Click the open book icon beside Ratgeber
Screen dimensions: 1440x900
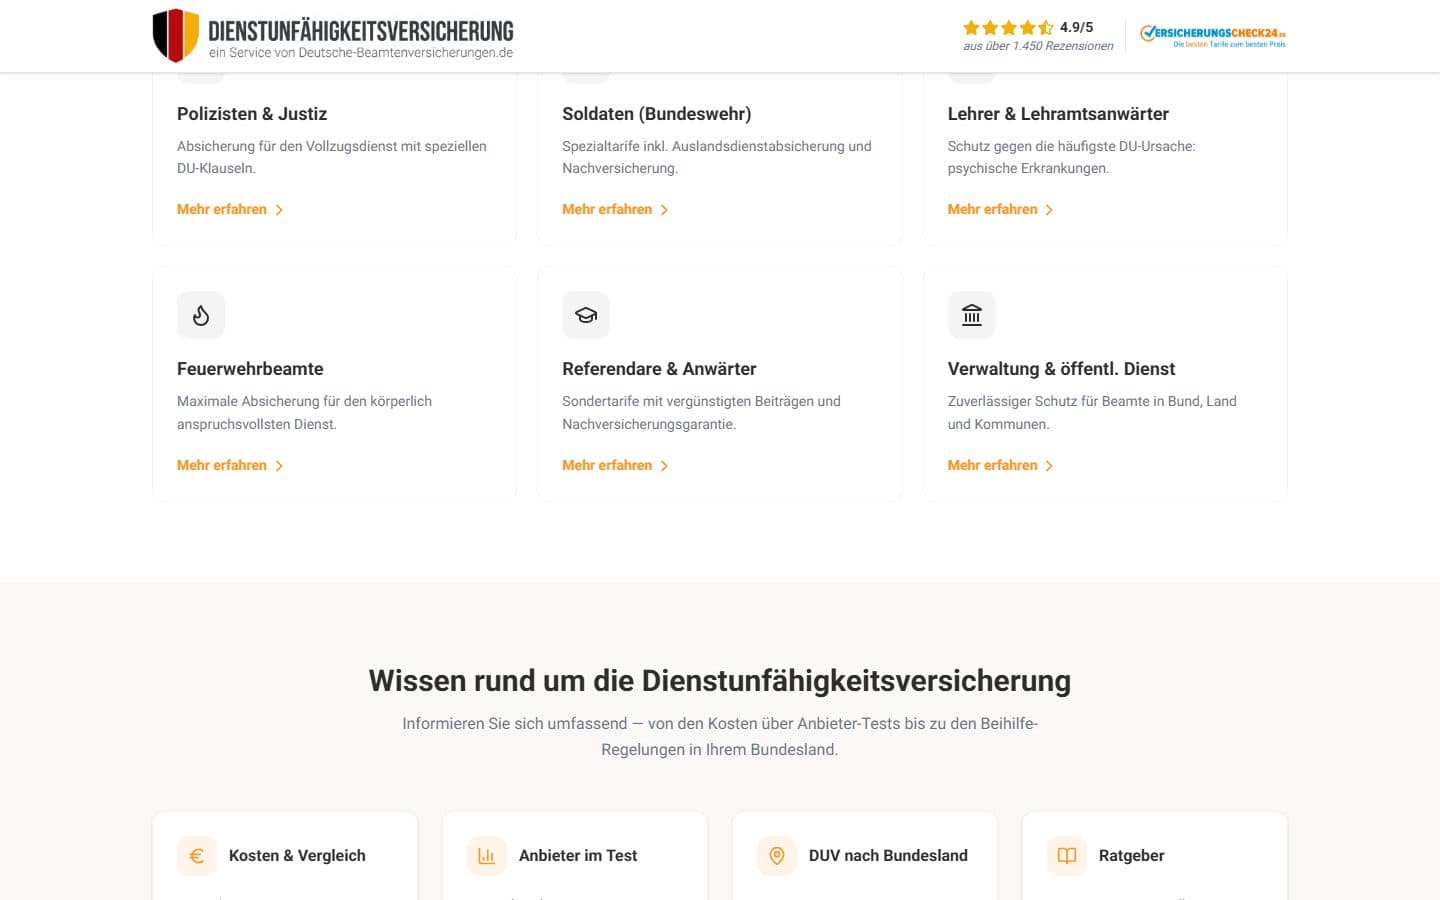pos(1067,856)
